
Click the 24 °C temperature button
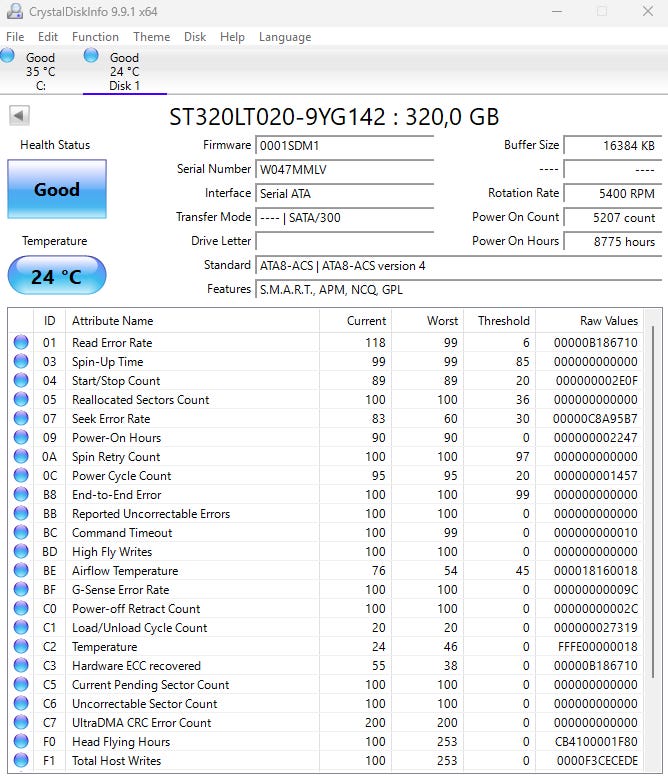[x=57, y=276]
